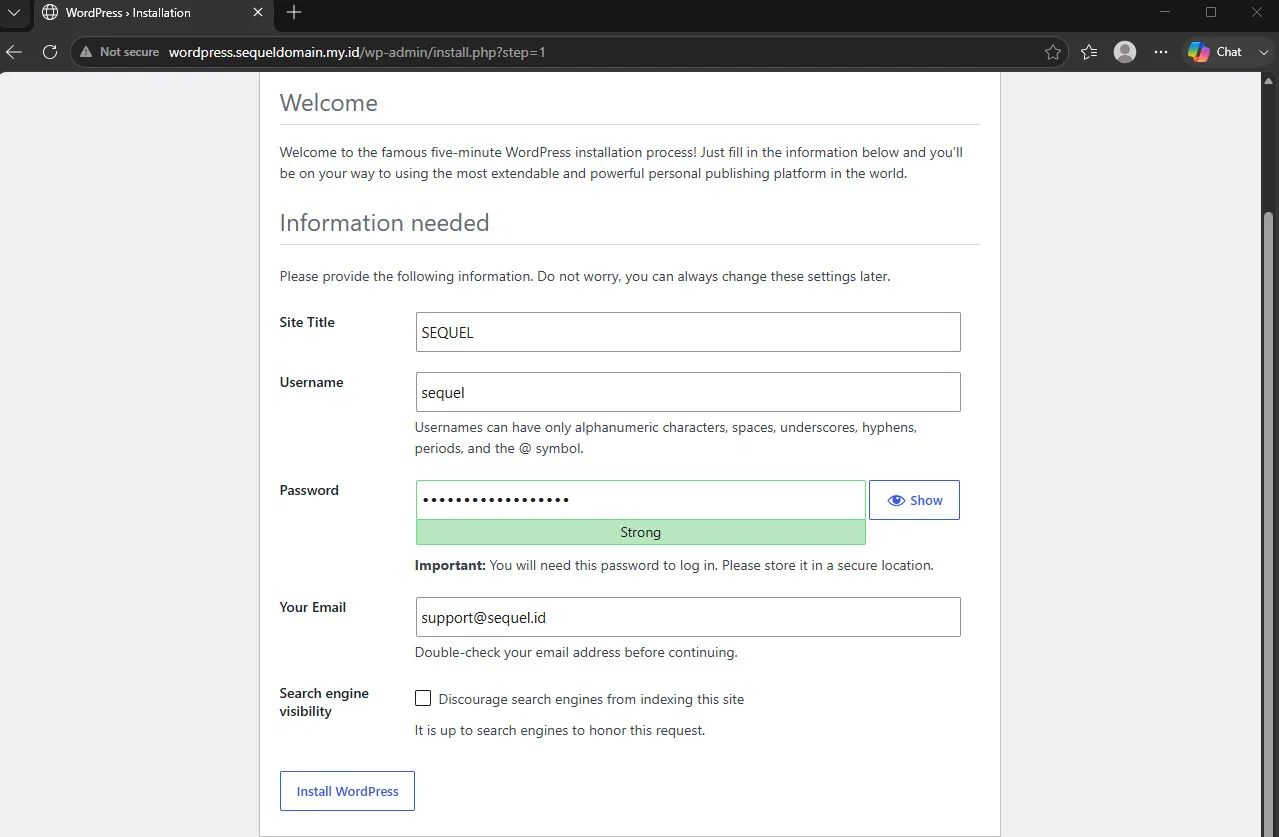Show the password with the eye button
The image size is (1279, 837).
point(914,500)
